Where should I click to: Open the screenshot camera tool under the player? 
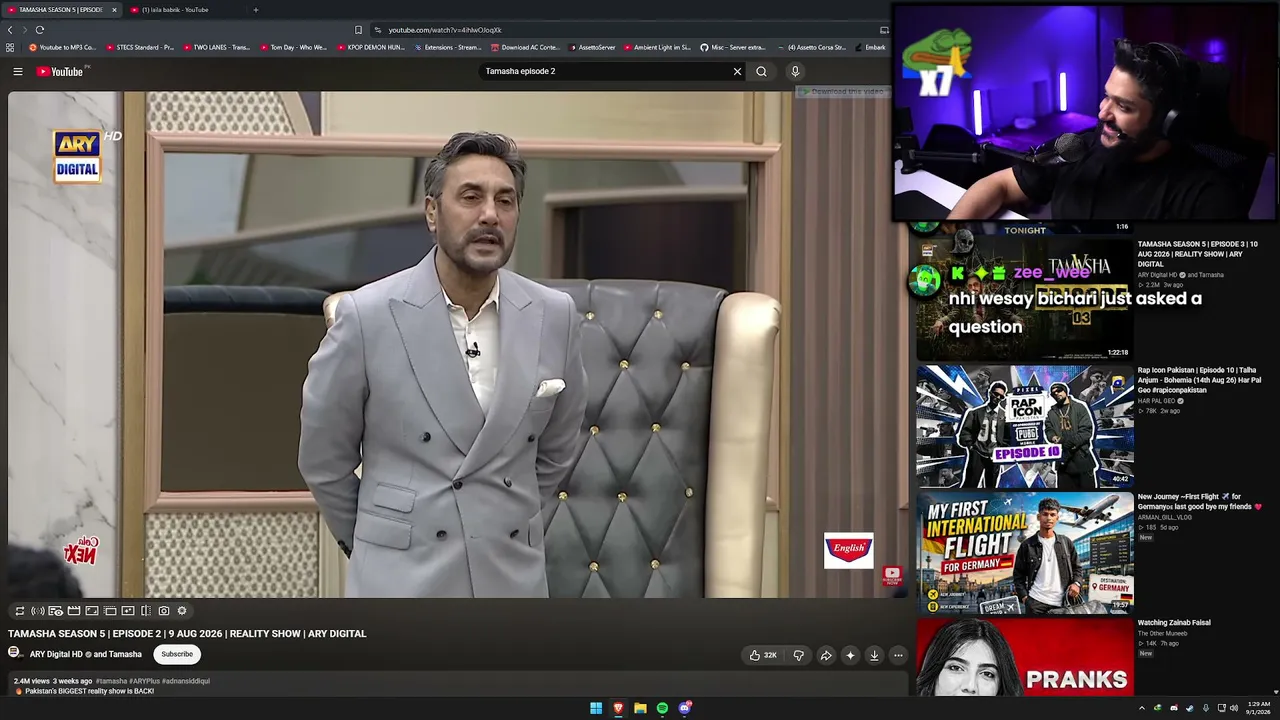click(x=164, y=611)
